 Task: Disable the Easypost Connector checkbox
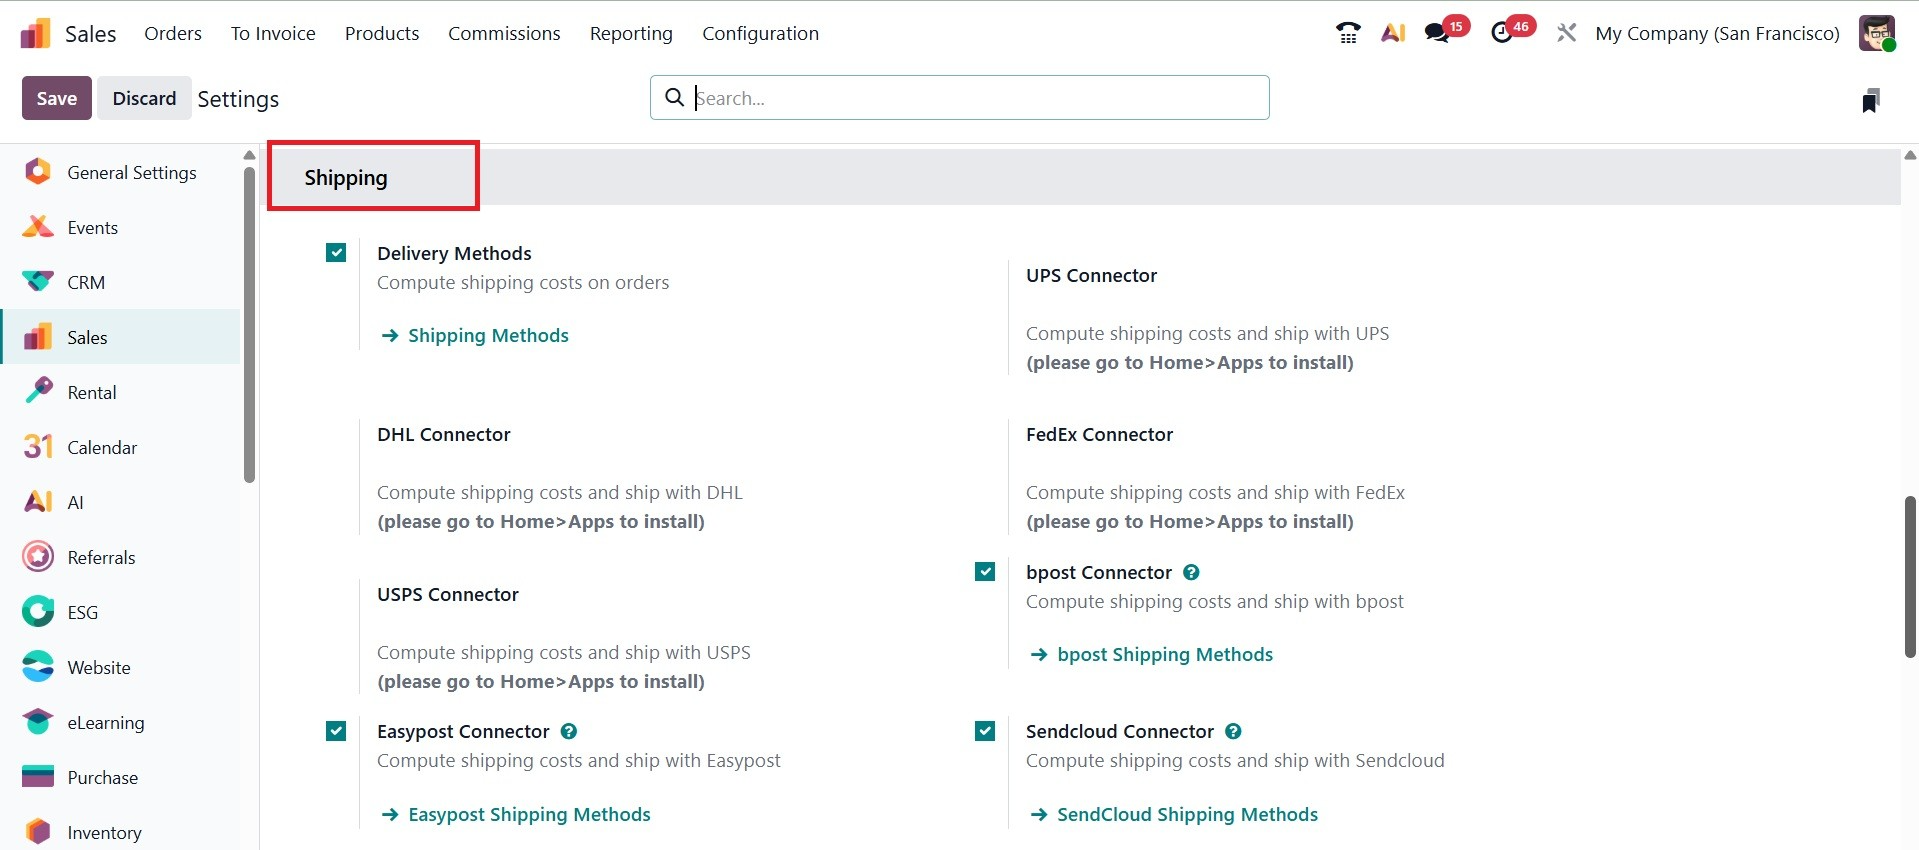coord(336,731)
